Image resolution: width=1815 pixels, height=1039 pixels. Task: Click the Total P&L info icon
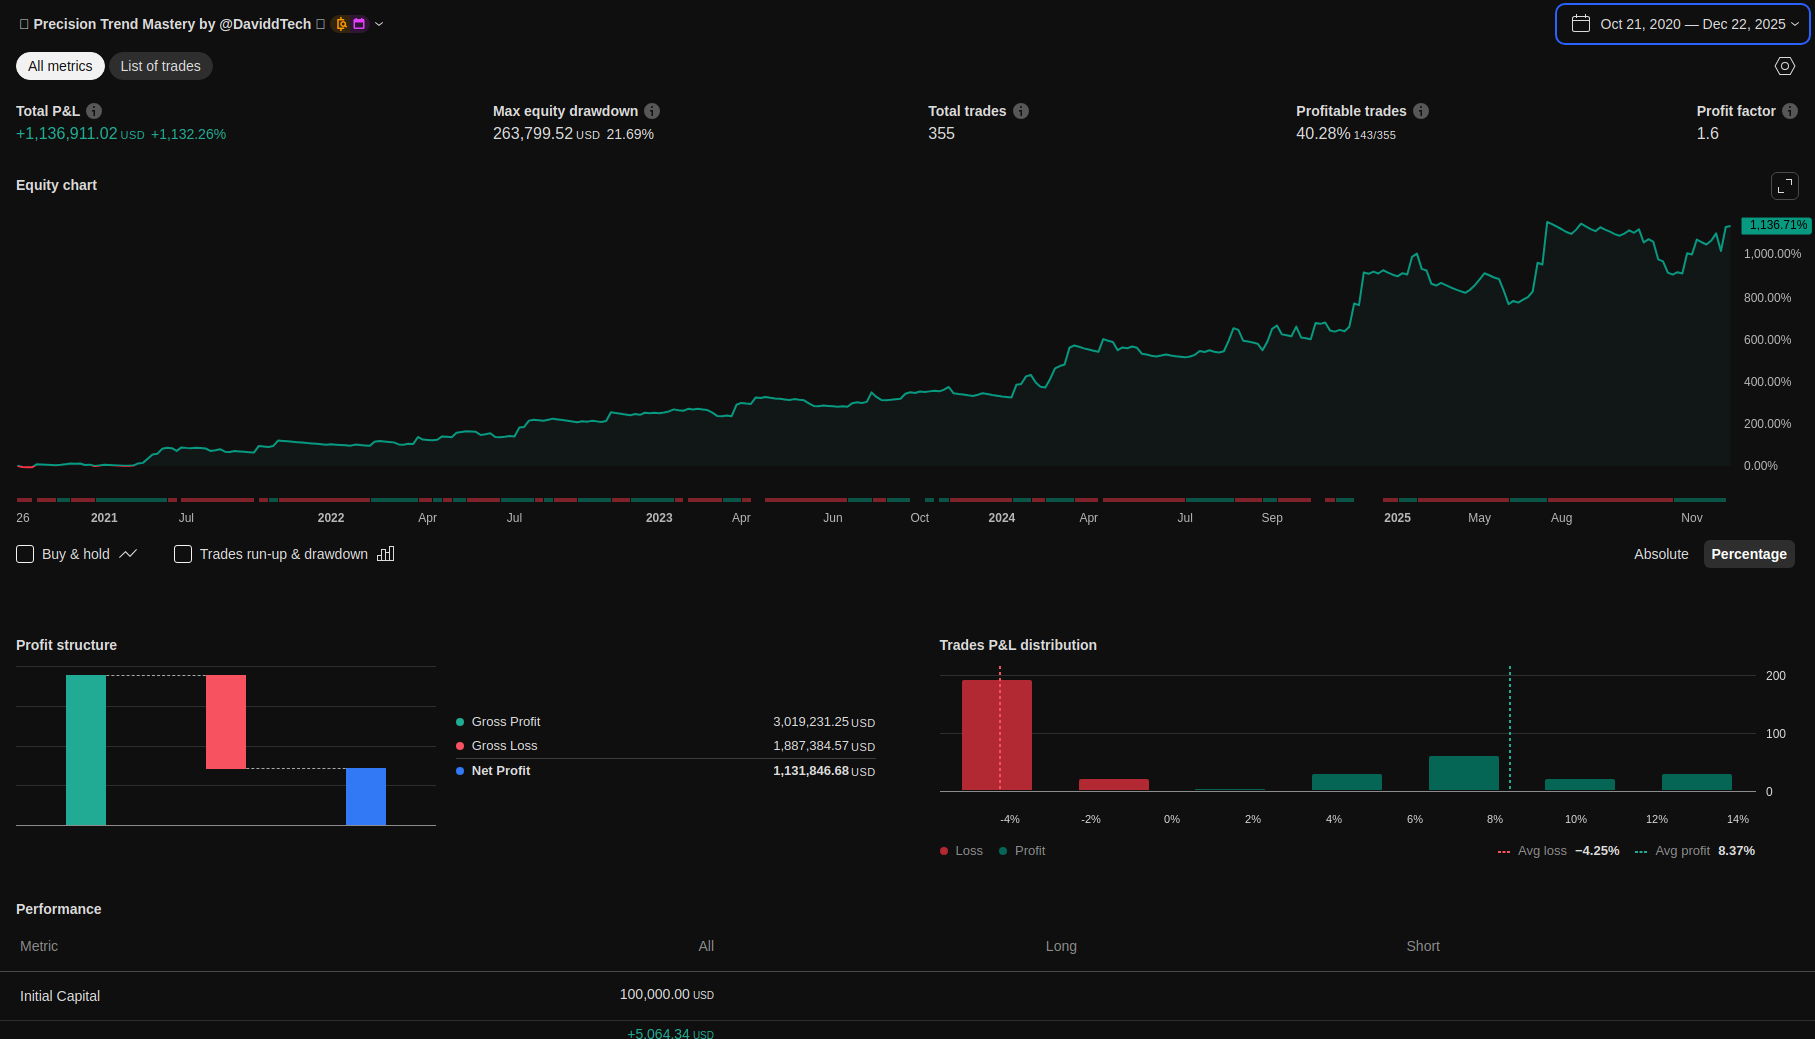coord(94,111)
